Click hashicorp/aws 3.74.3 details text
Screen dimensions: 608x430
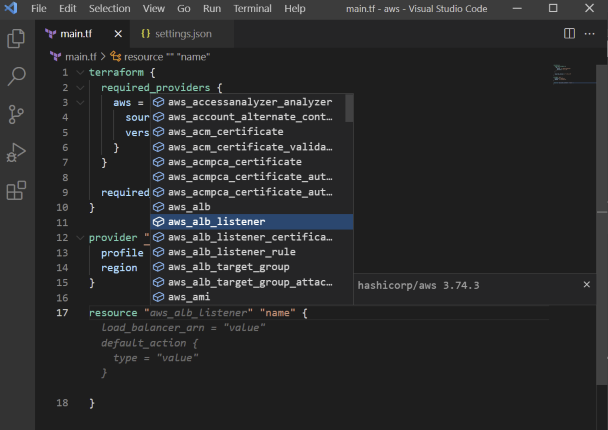coord(418,285)
